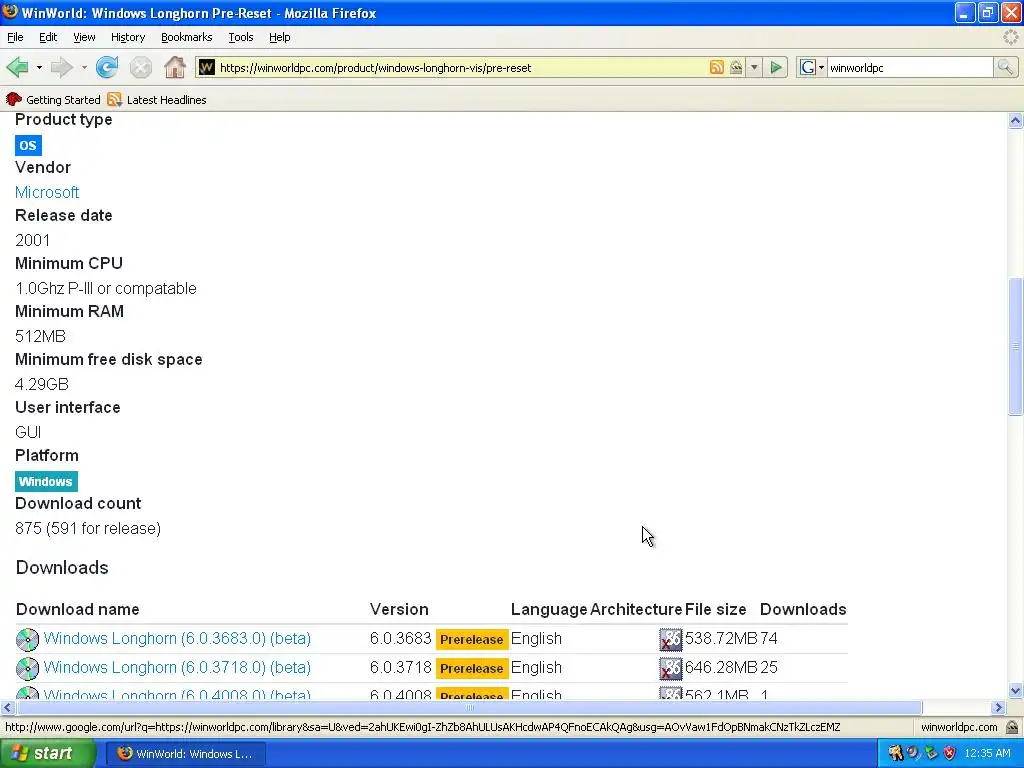Click the vertical scrollbar up arrow
This screenshot has height=768, width=1024.
click(x=1015, y=120)
